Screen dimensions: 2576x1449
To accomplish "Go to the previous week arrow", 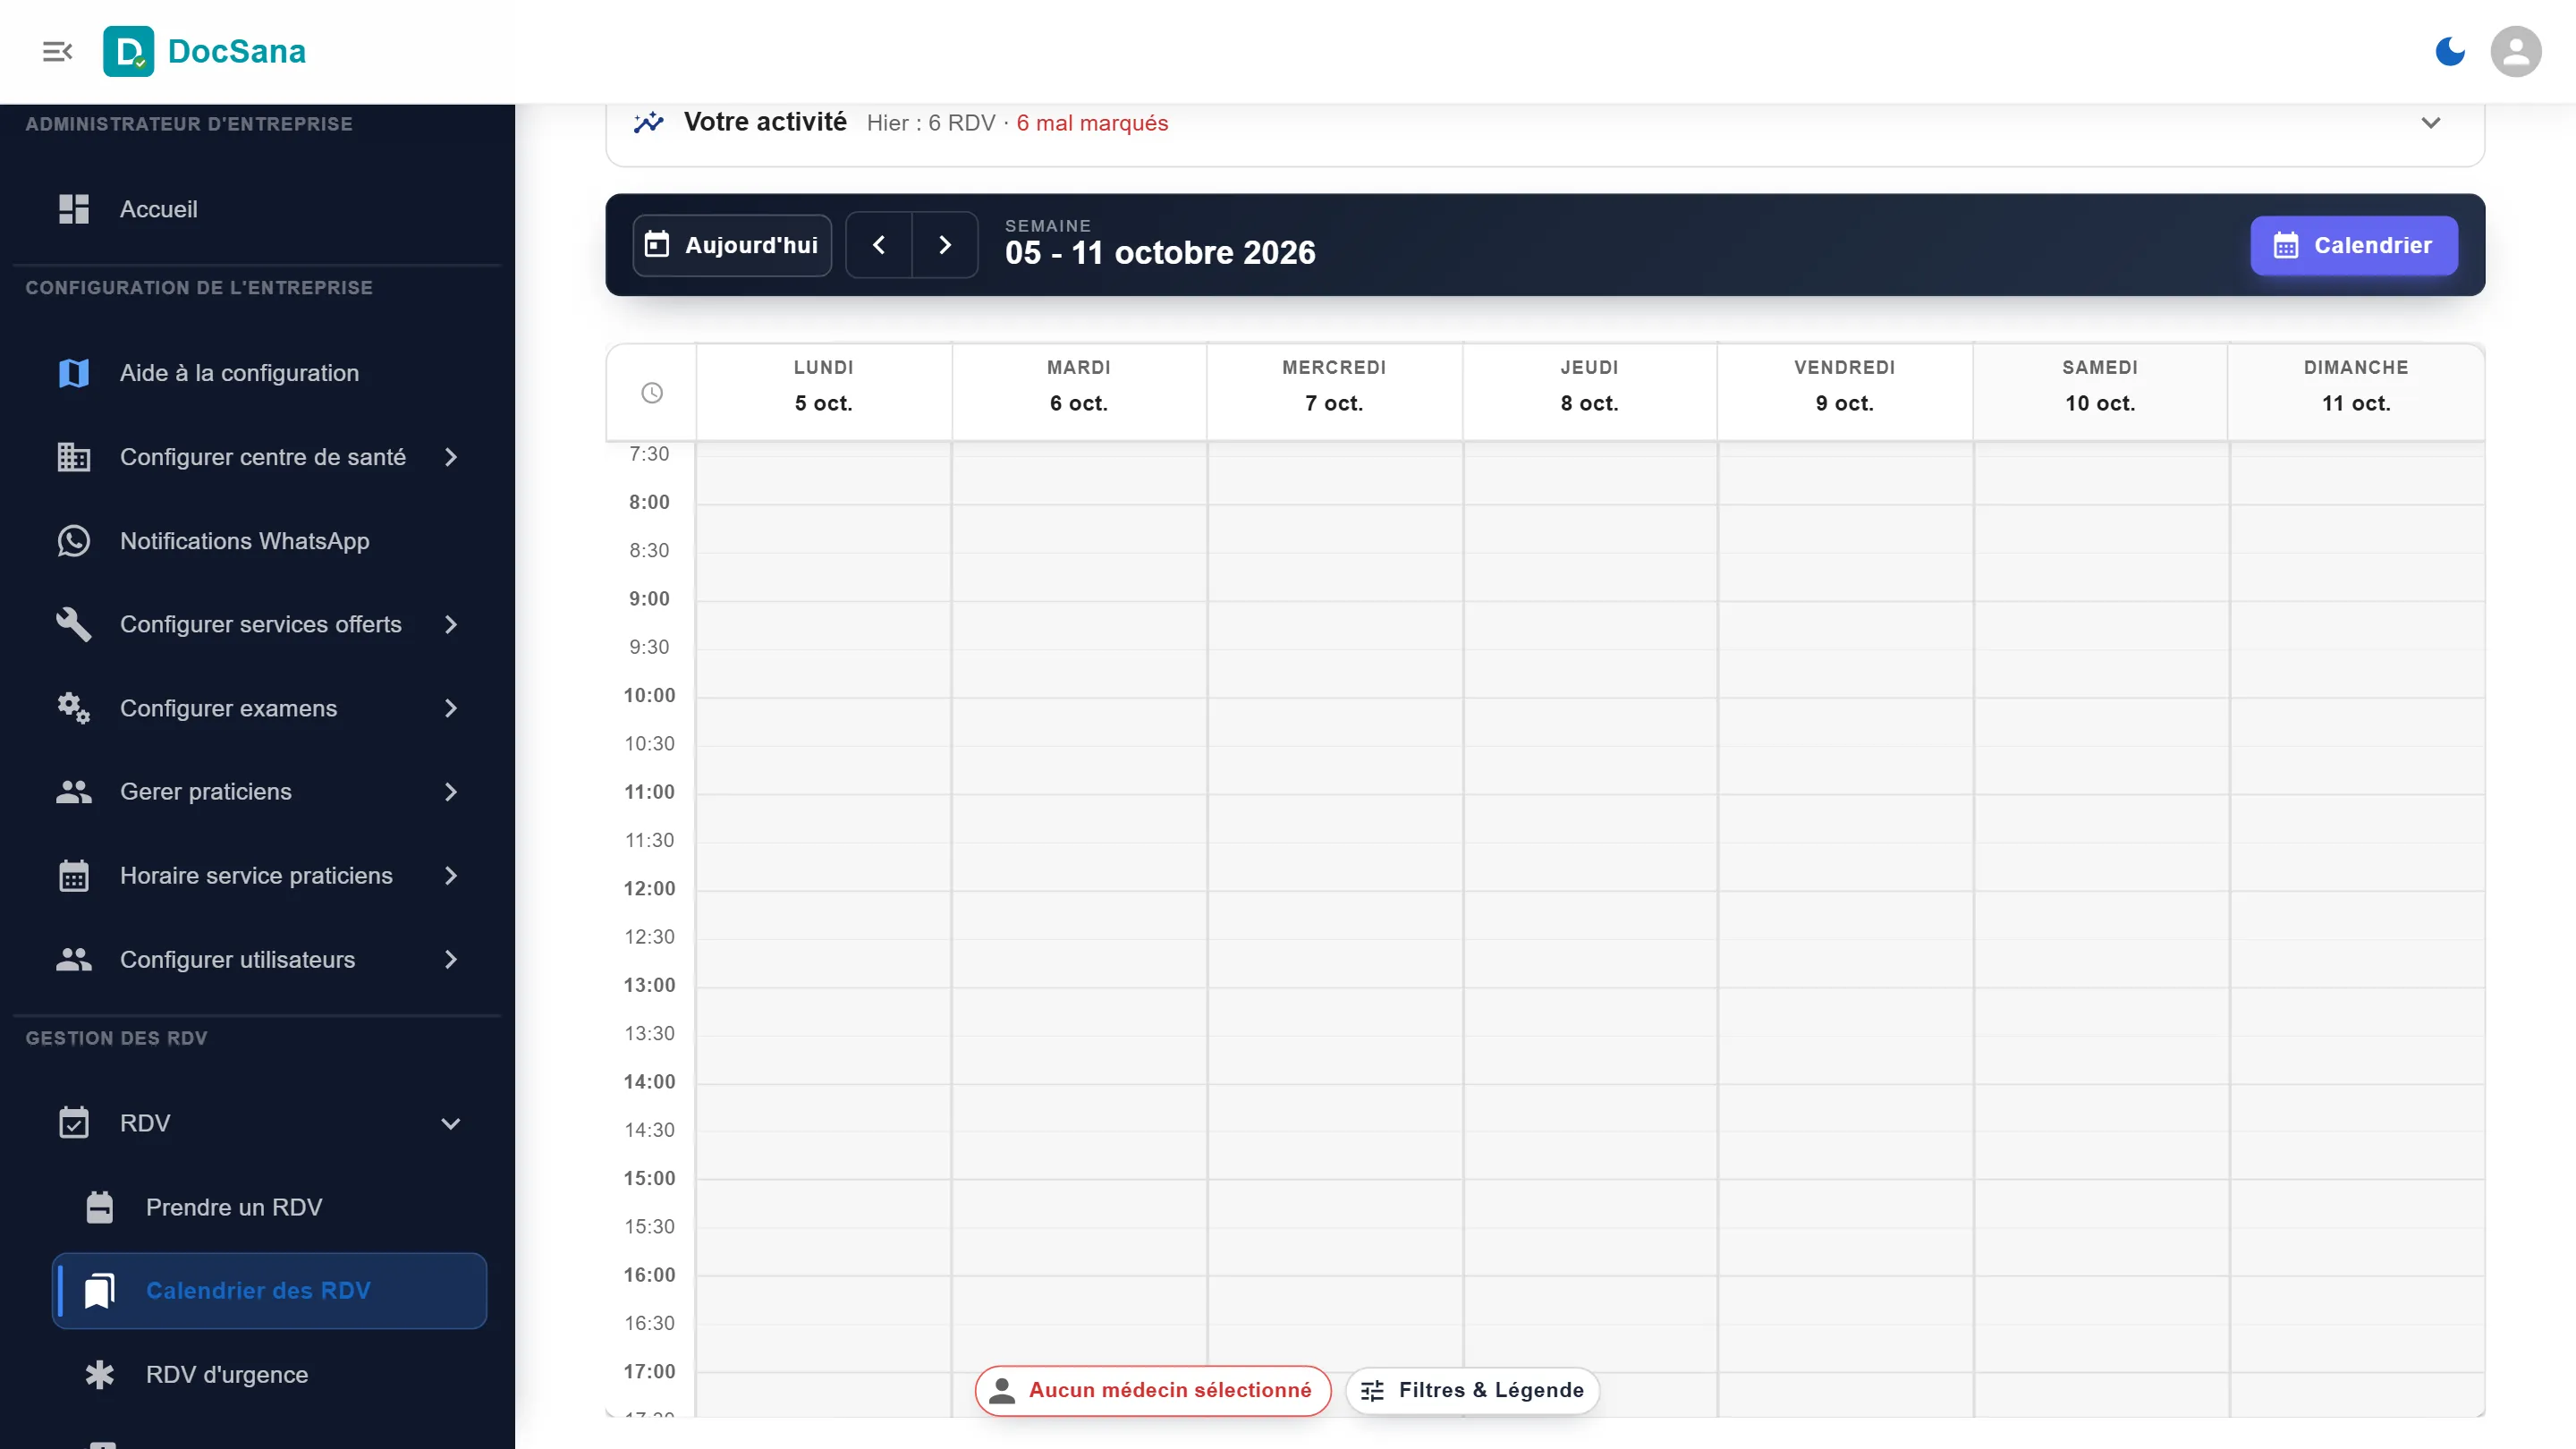I will point(879,245).
